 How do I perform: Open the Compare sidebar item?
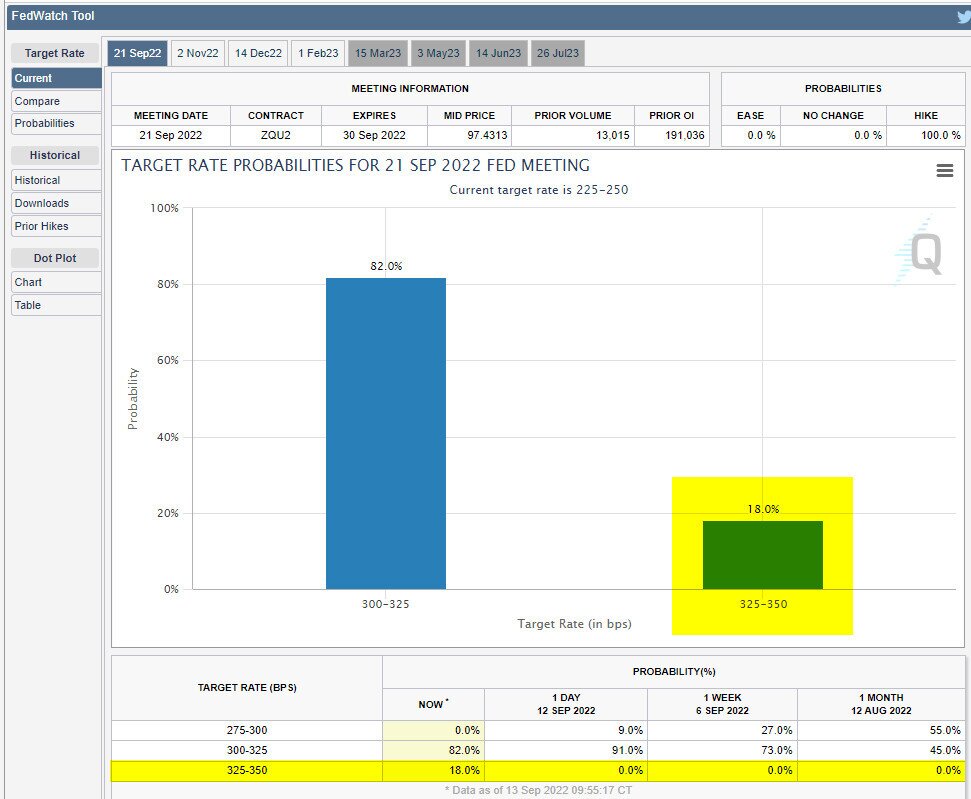56,101
